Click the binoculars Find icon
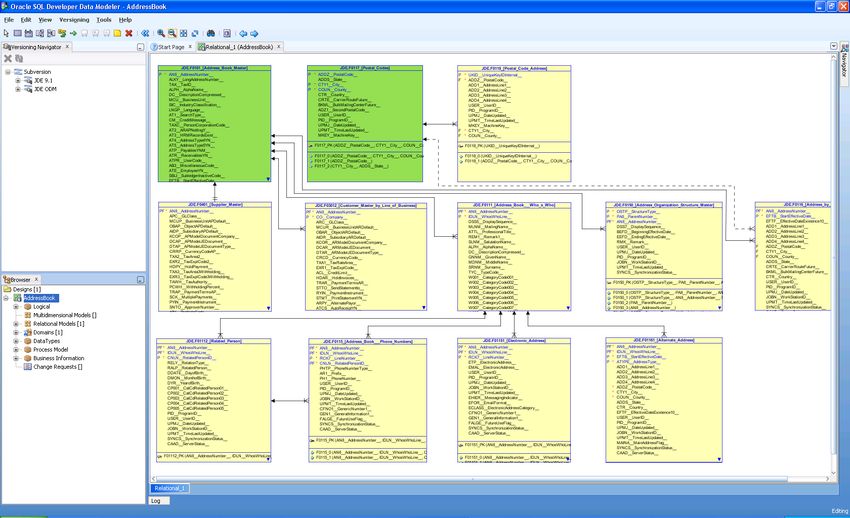The width and height of the screenshot is (850, 518). pyautogui.click(x=211, y=34)
